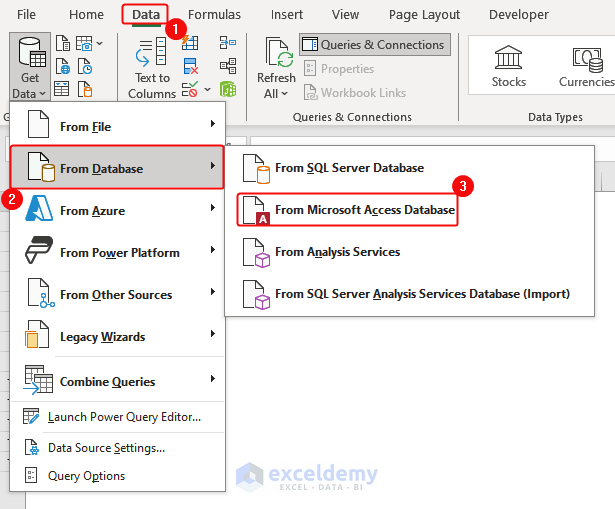Toggle the Queries & Connections pane button

[x=375, y=45]
